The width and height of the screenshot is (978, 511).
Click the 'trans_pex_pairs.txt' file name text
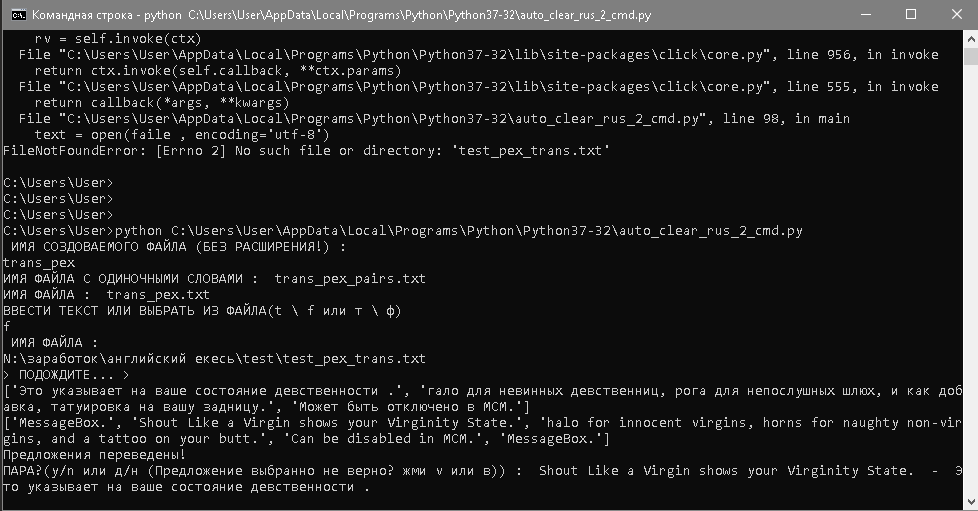[x=350, y=278]
